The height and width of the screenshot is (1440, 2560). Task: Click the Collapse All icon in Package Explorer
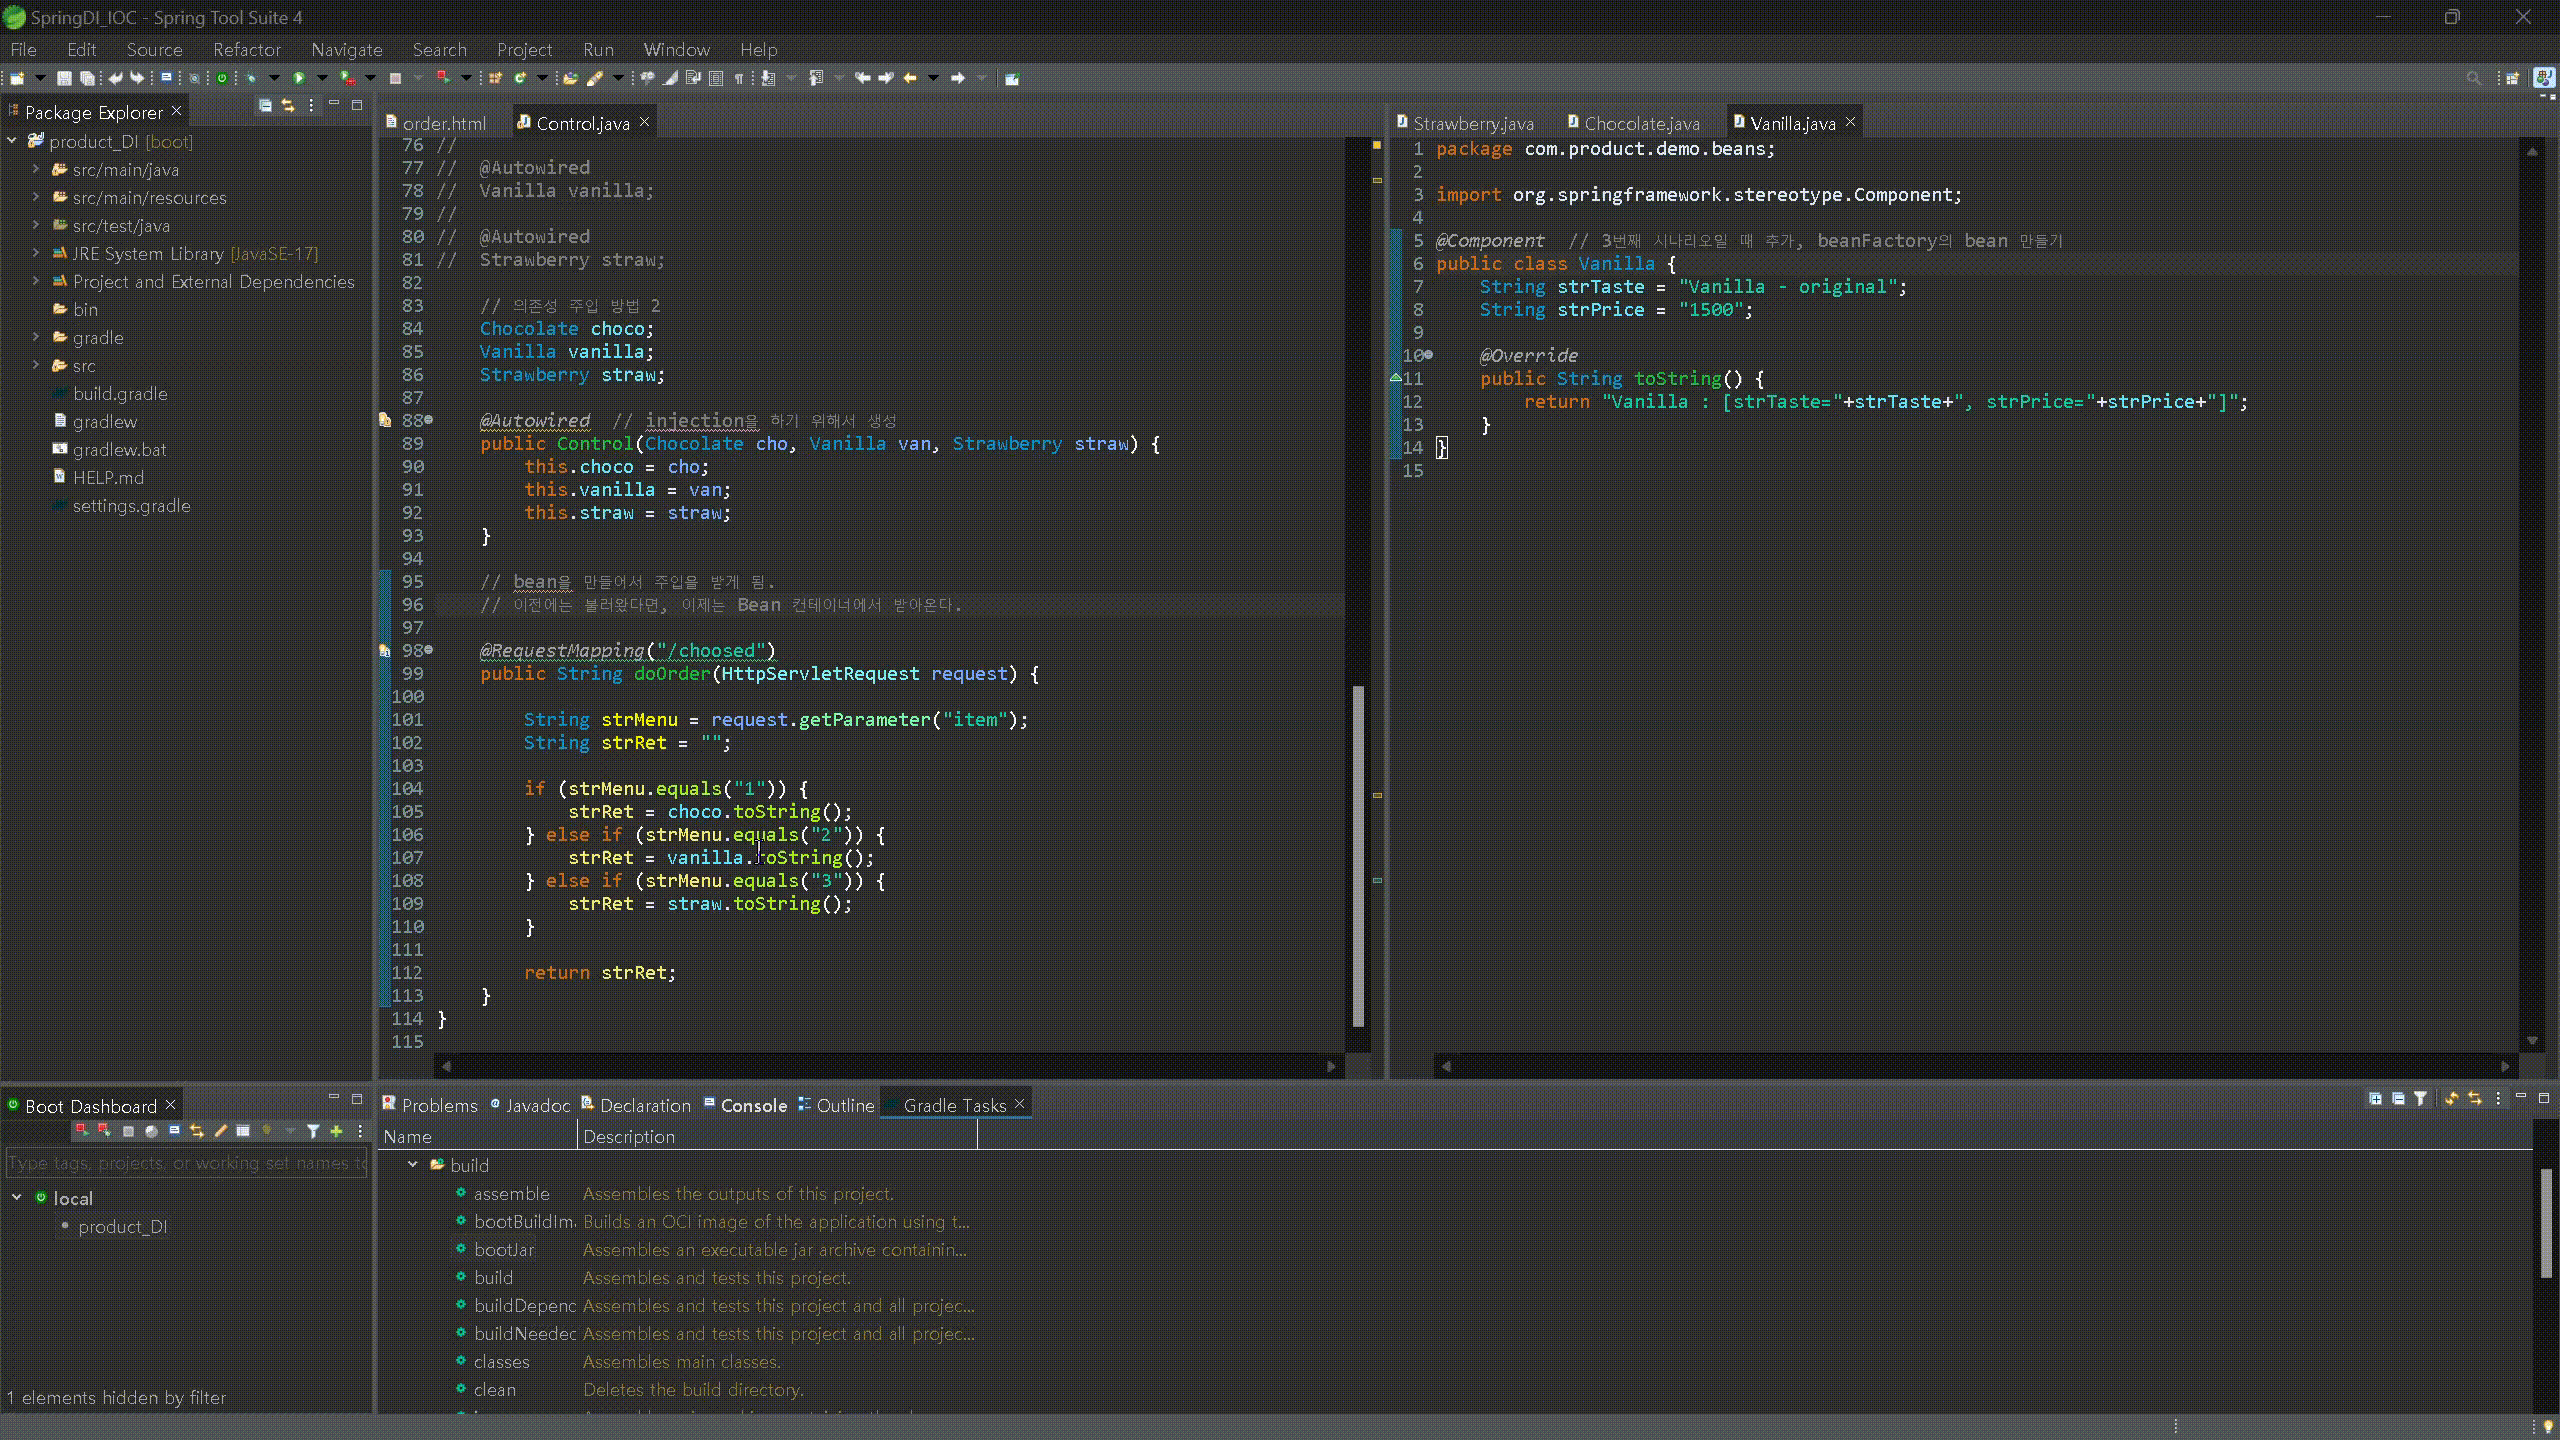[265, 105]
